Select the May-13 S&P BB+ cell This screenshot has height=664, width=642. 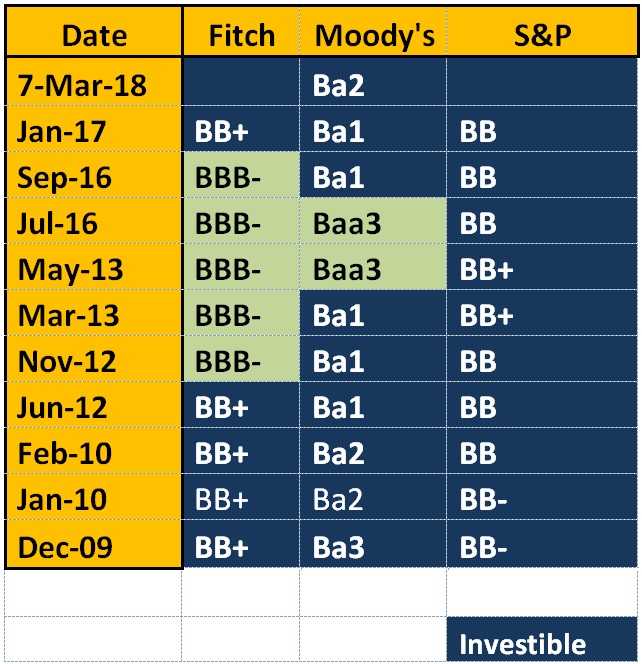tap(542, 266)
